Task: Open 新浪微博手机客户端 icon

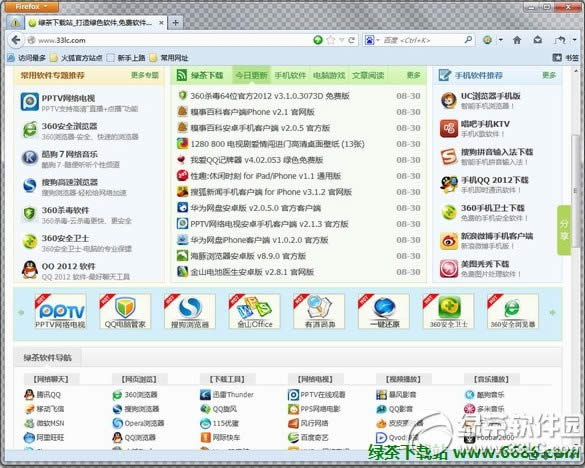Action: [x=448, y=241]
